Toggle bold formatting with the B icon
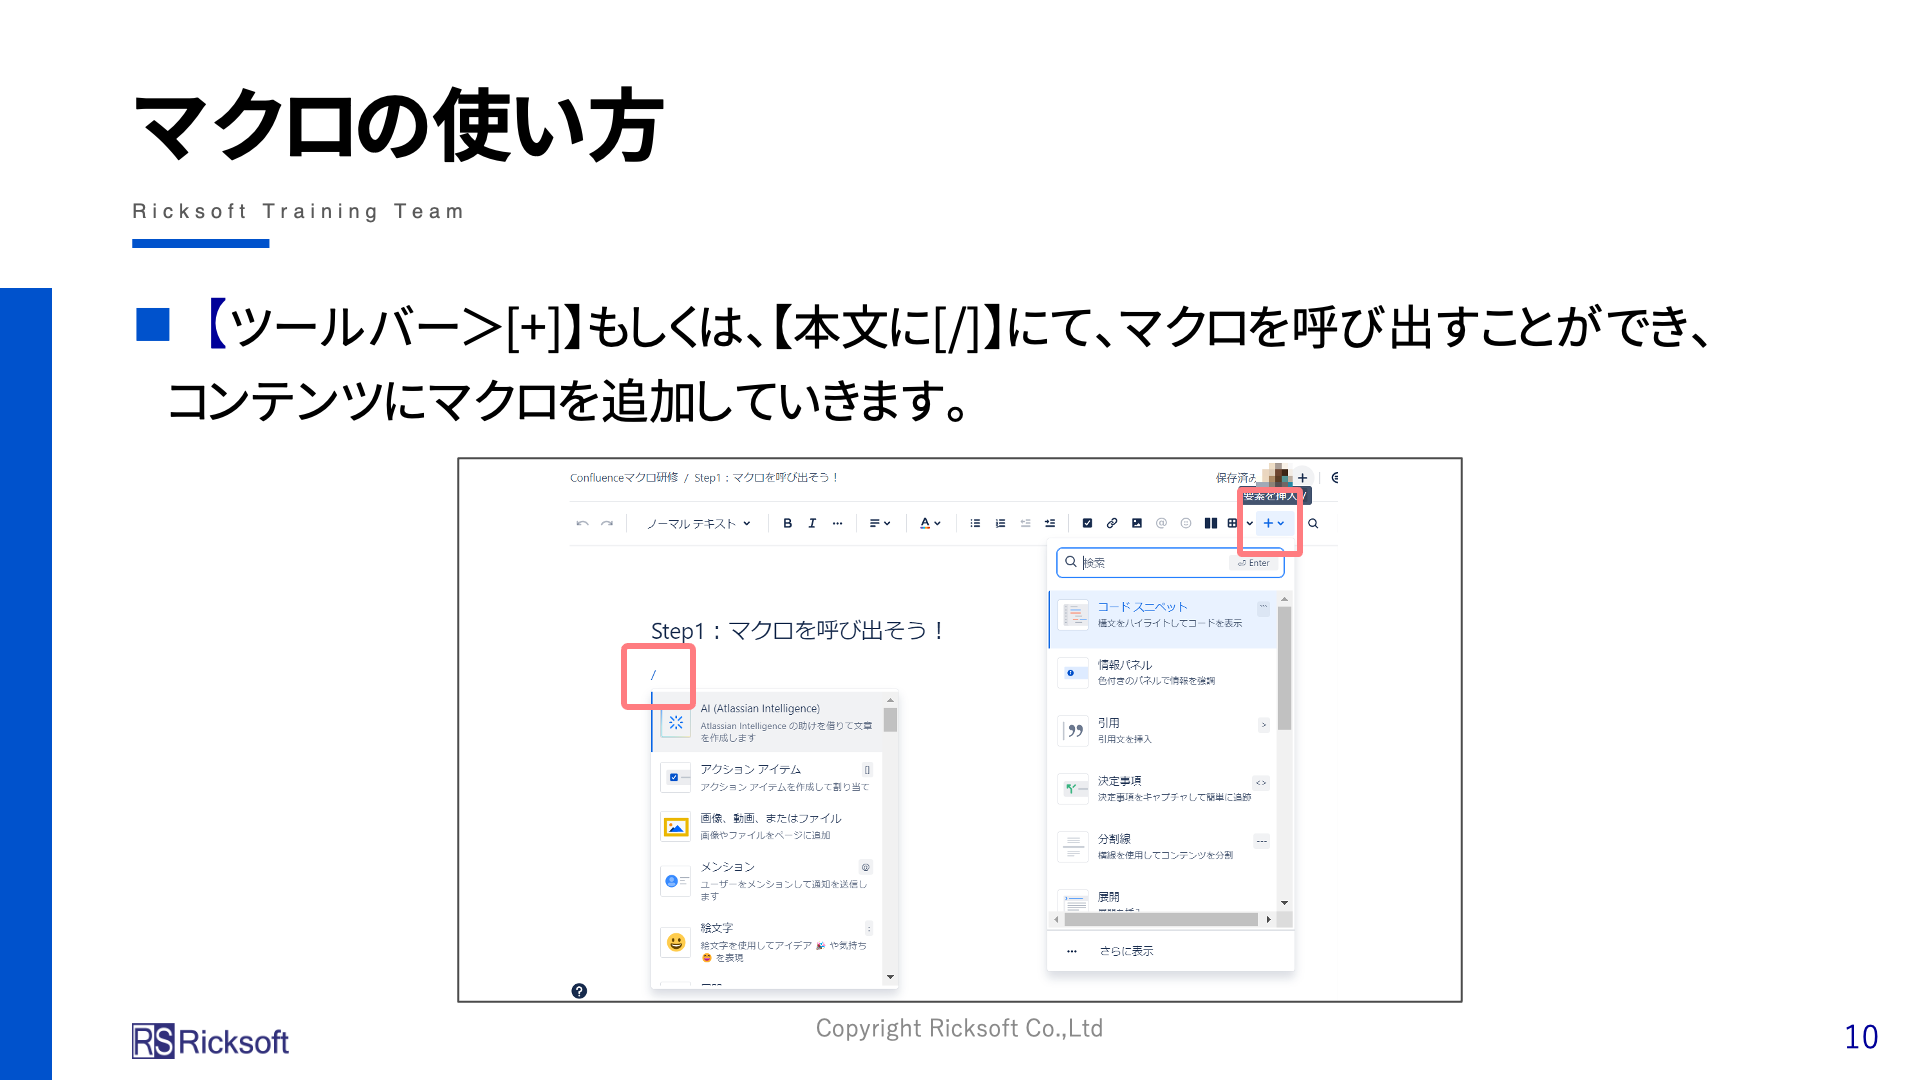The width and height of the screenshot is (1920, 1080). pyautogui.click(x=787, y=523)
